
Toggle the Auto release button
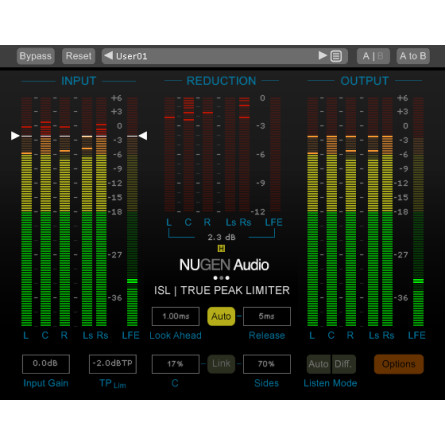221,316
